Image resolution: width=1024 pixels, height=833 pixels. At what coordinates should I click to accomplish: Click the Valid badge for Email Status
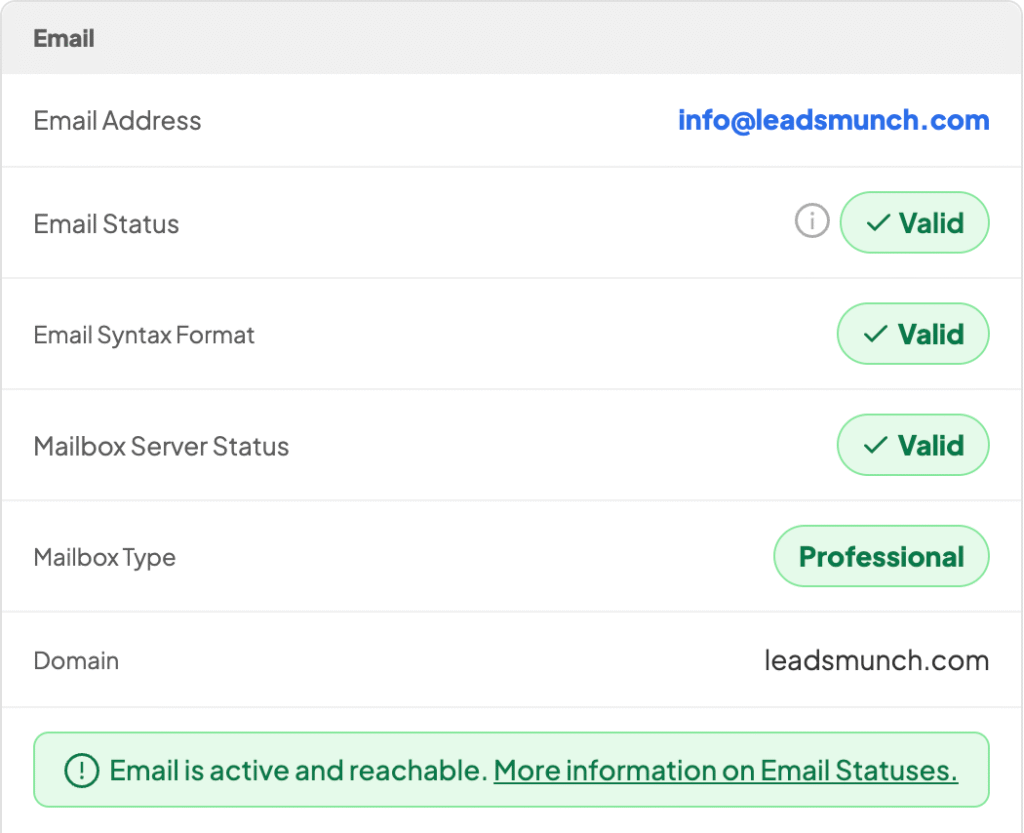pyautogui.click(x=915, y=223)
